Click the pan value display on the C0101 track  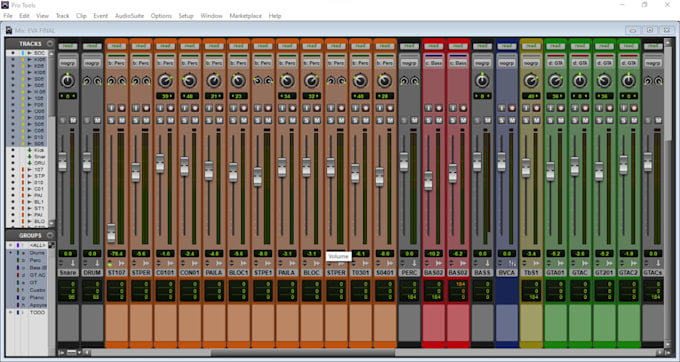click(165, 96)
